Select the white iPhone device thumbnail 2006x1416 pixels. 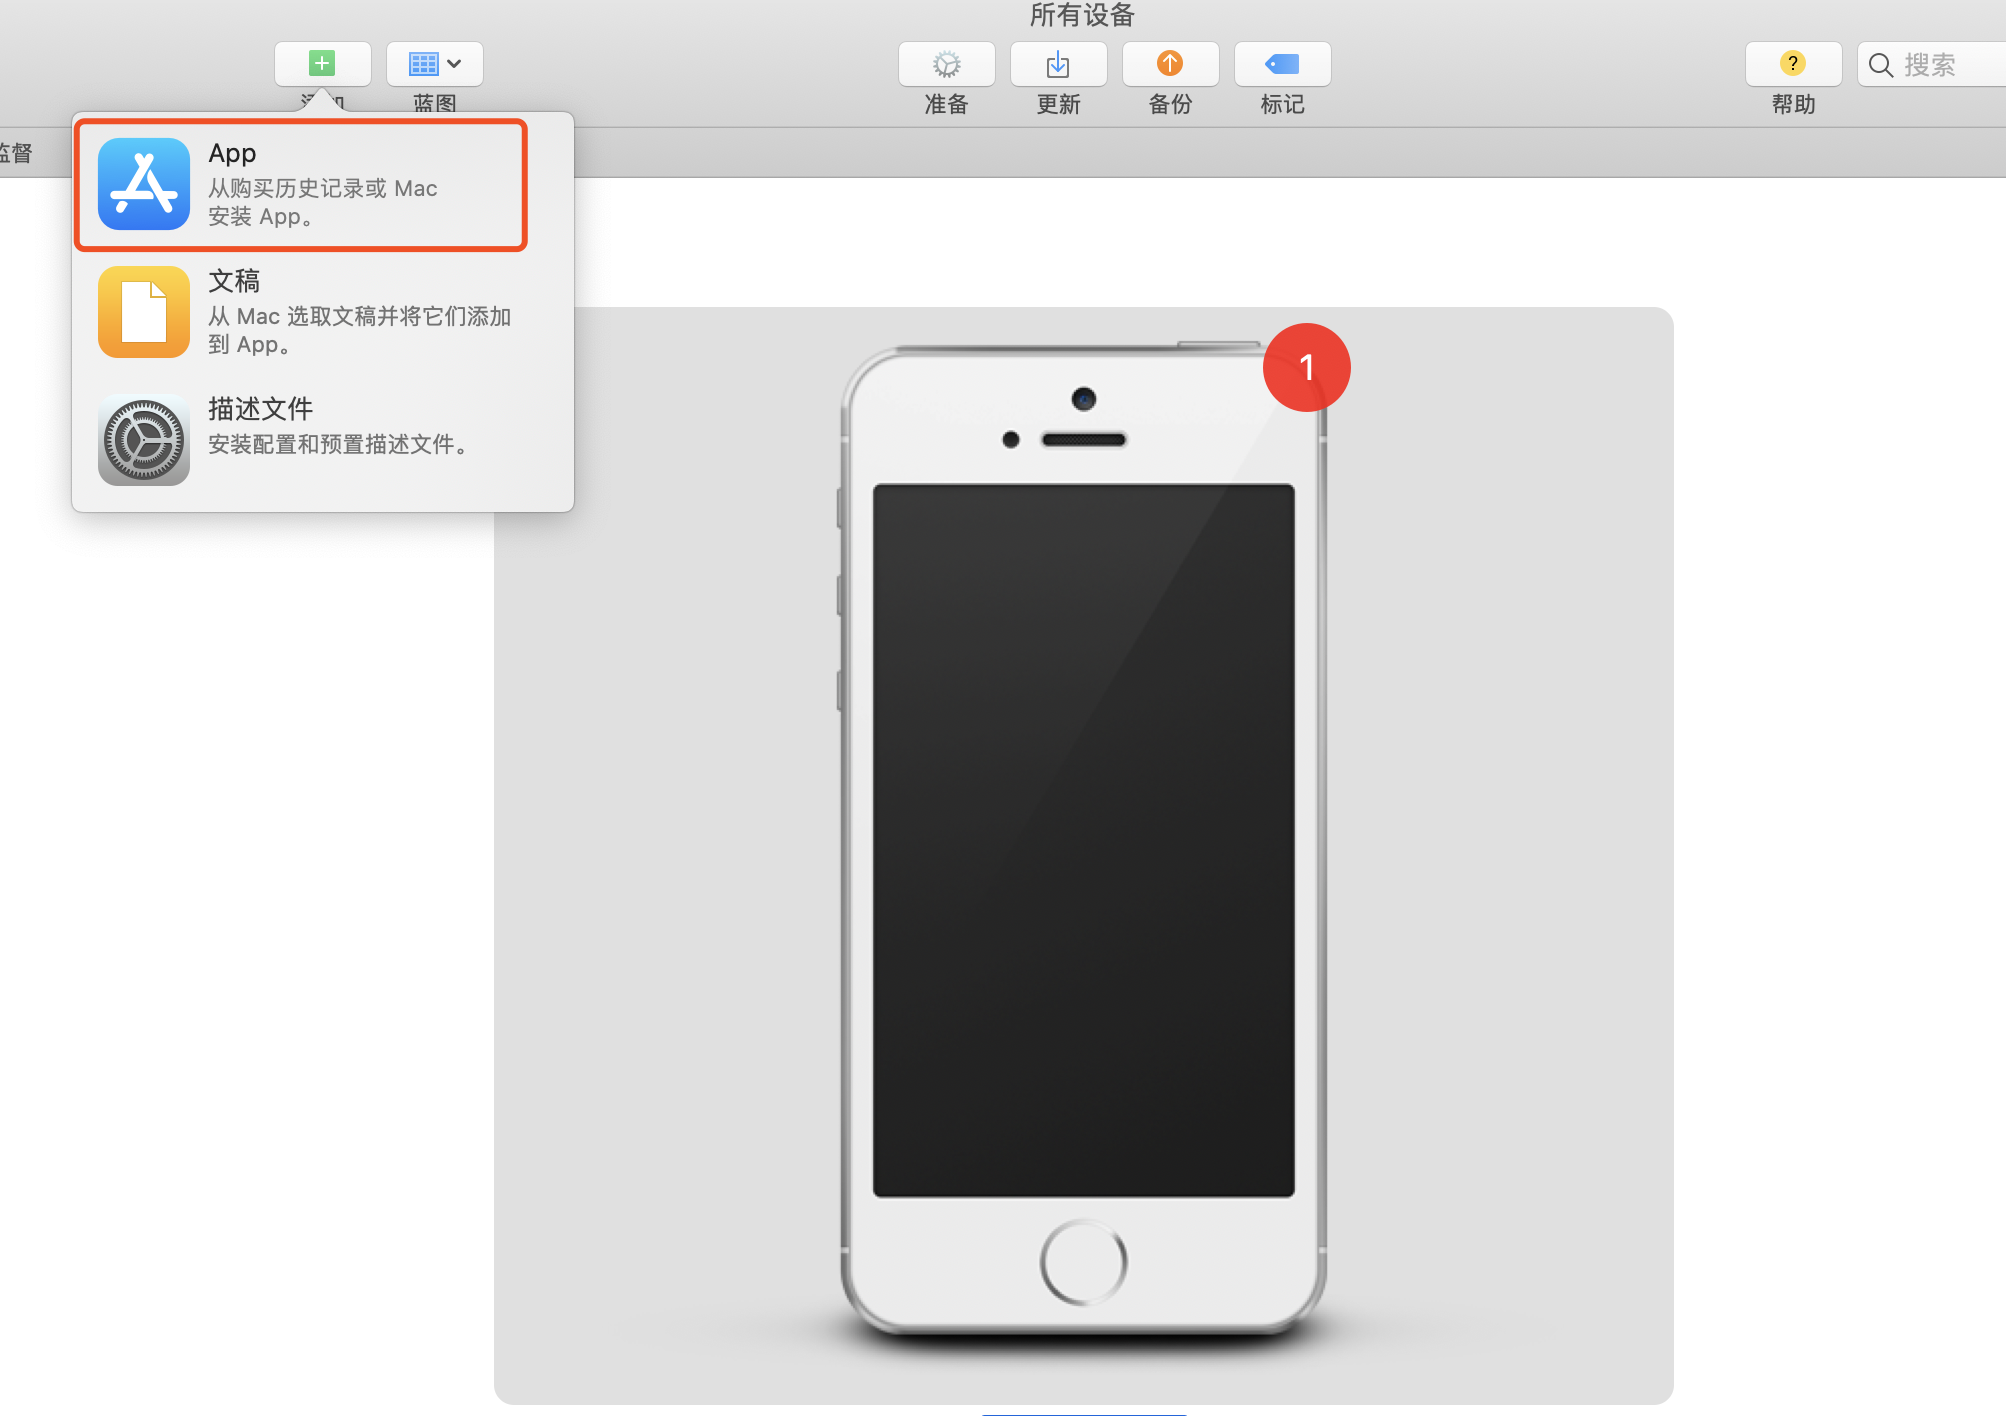click(x=1083, y=840)
